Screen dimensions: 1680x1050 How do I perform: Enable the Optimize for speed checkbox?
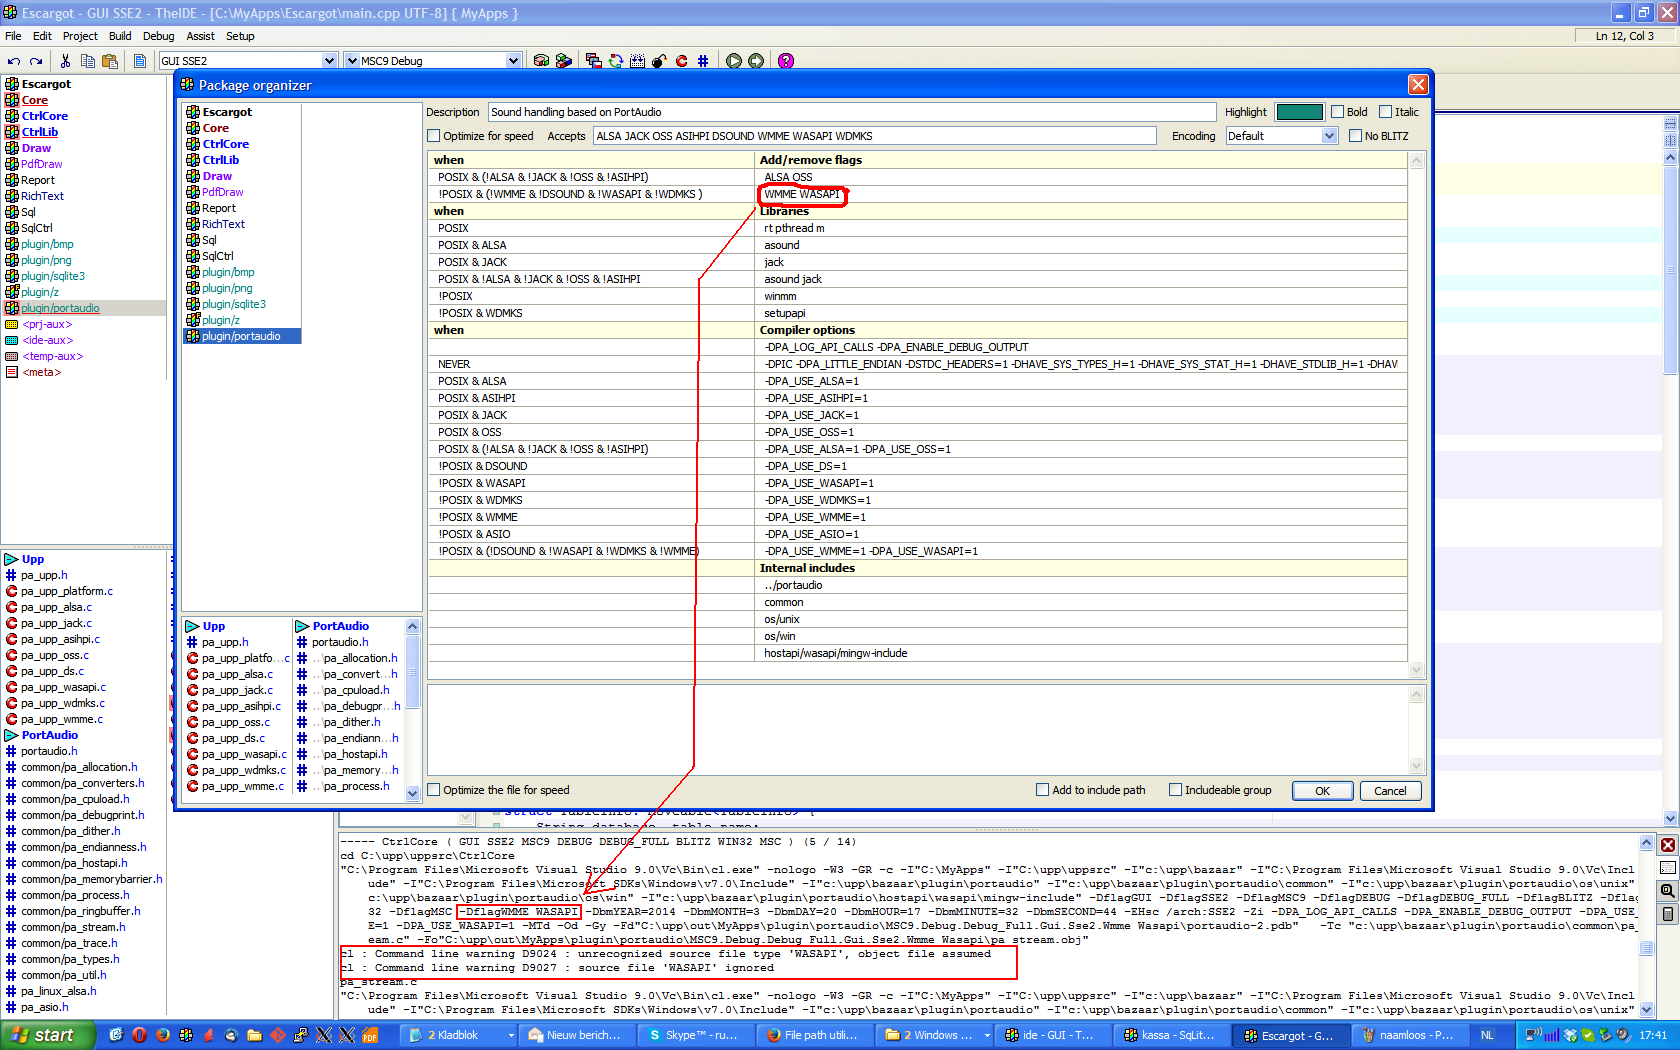tap(434, 136)
